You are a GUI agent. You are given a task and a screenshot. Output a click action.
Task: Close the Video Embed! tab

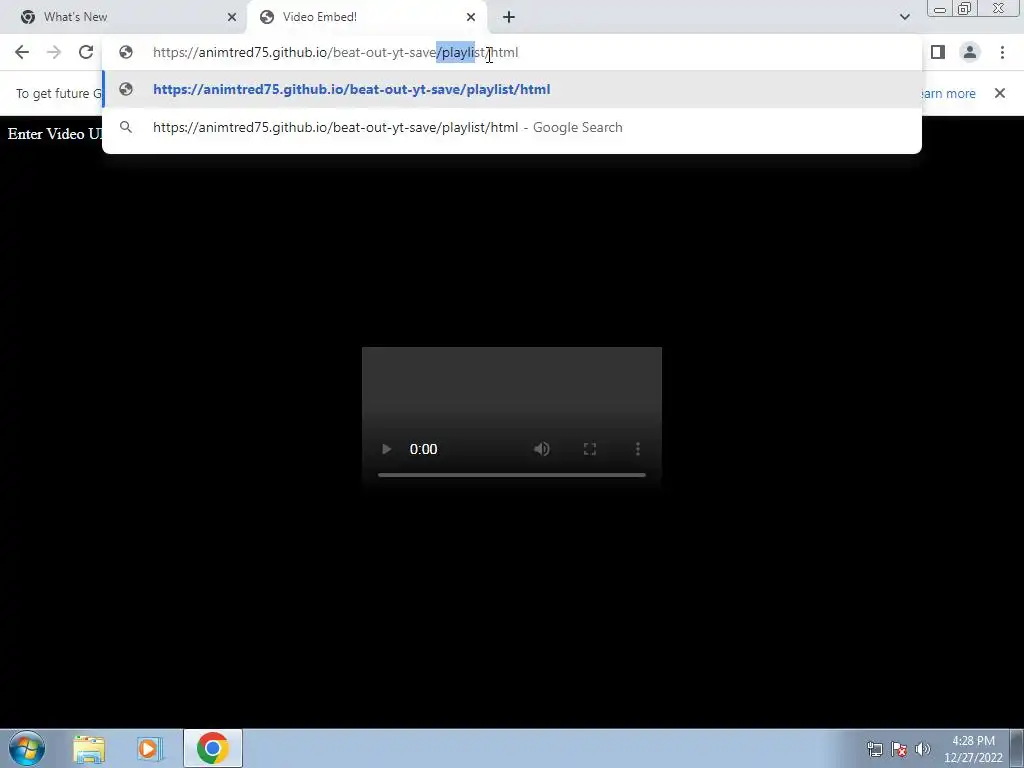tap(471, 17)
